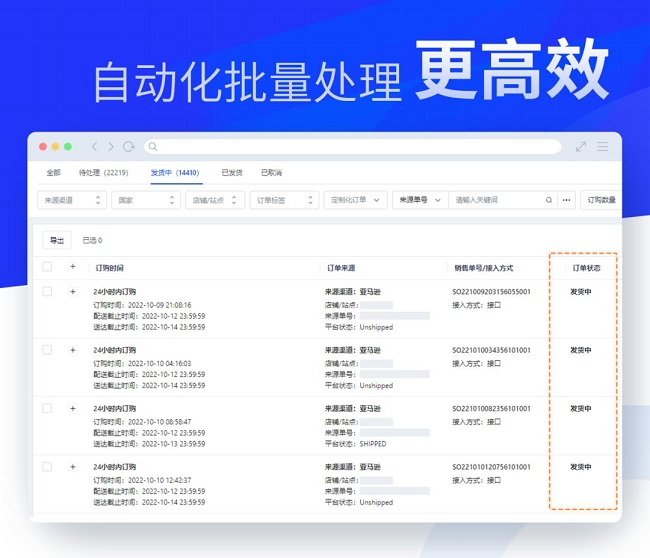Expand order SO221010120756101001 with the plus icon
Image resolution: width=650 pixels, height=558 pixels.
[x=73, y=467]
